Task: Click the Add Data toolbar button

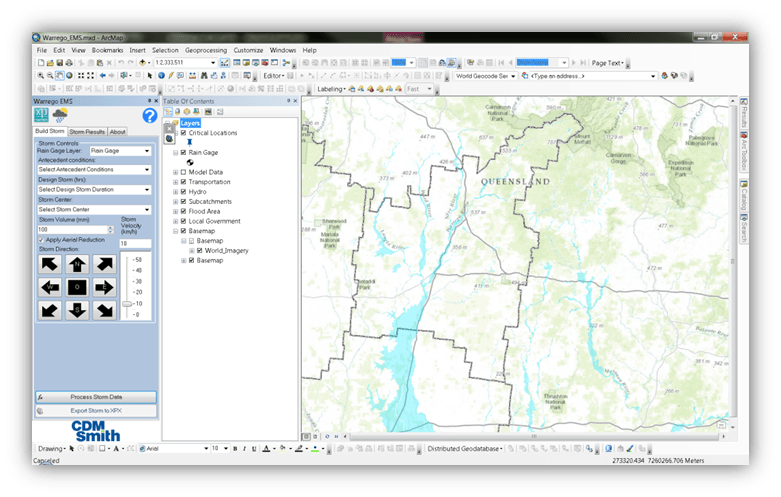Action: tap(144, 62)
